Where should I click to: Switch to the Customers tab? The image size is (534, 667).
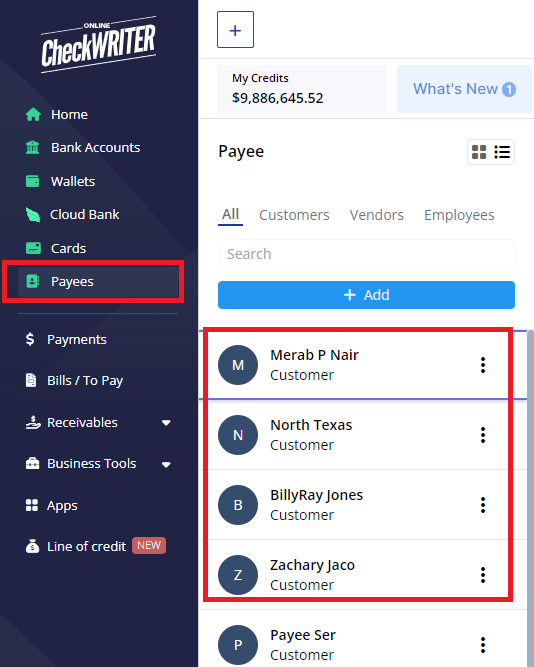pos(294,215)
